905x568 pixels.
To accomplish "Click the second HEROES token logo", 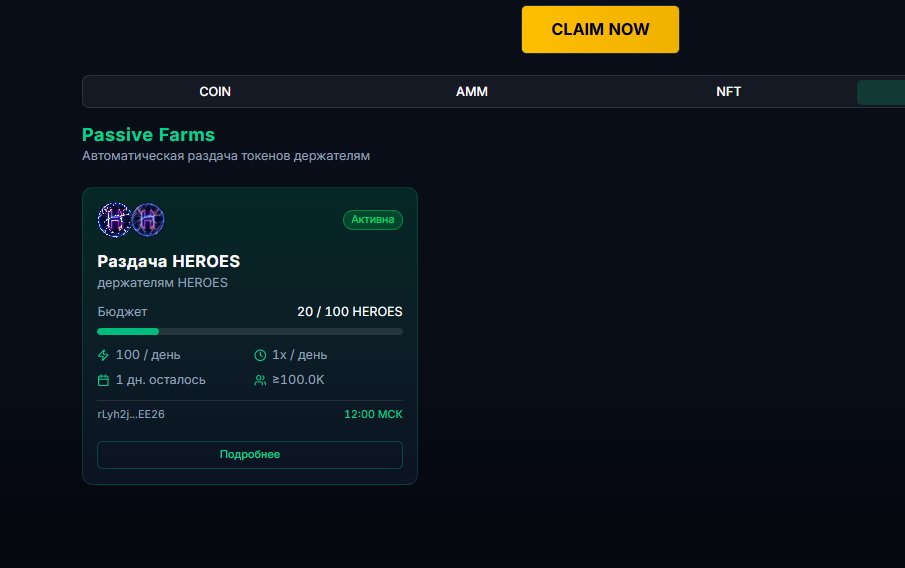I will [x=148, y=220].
